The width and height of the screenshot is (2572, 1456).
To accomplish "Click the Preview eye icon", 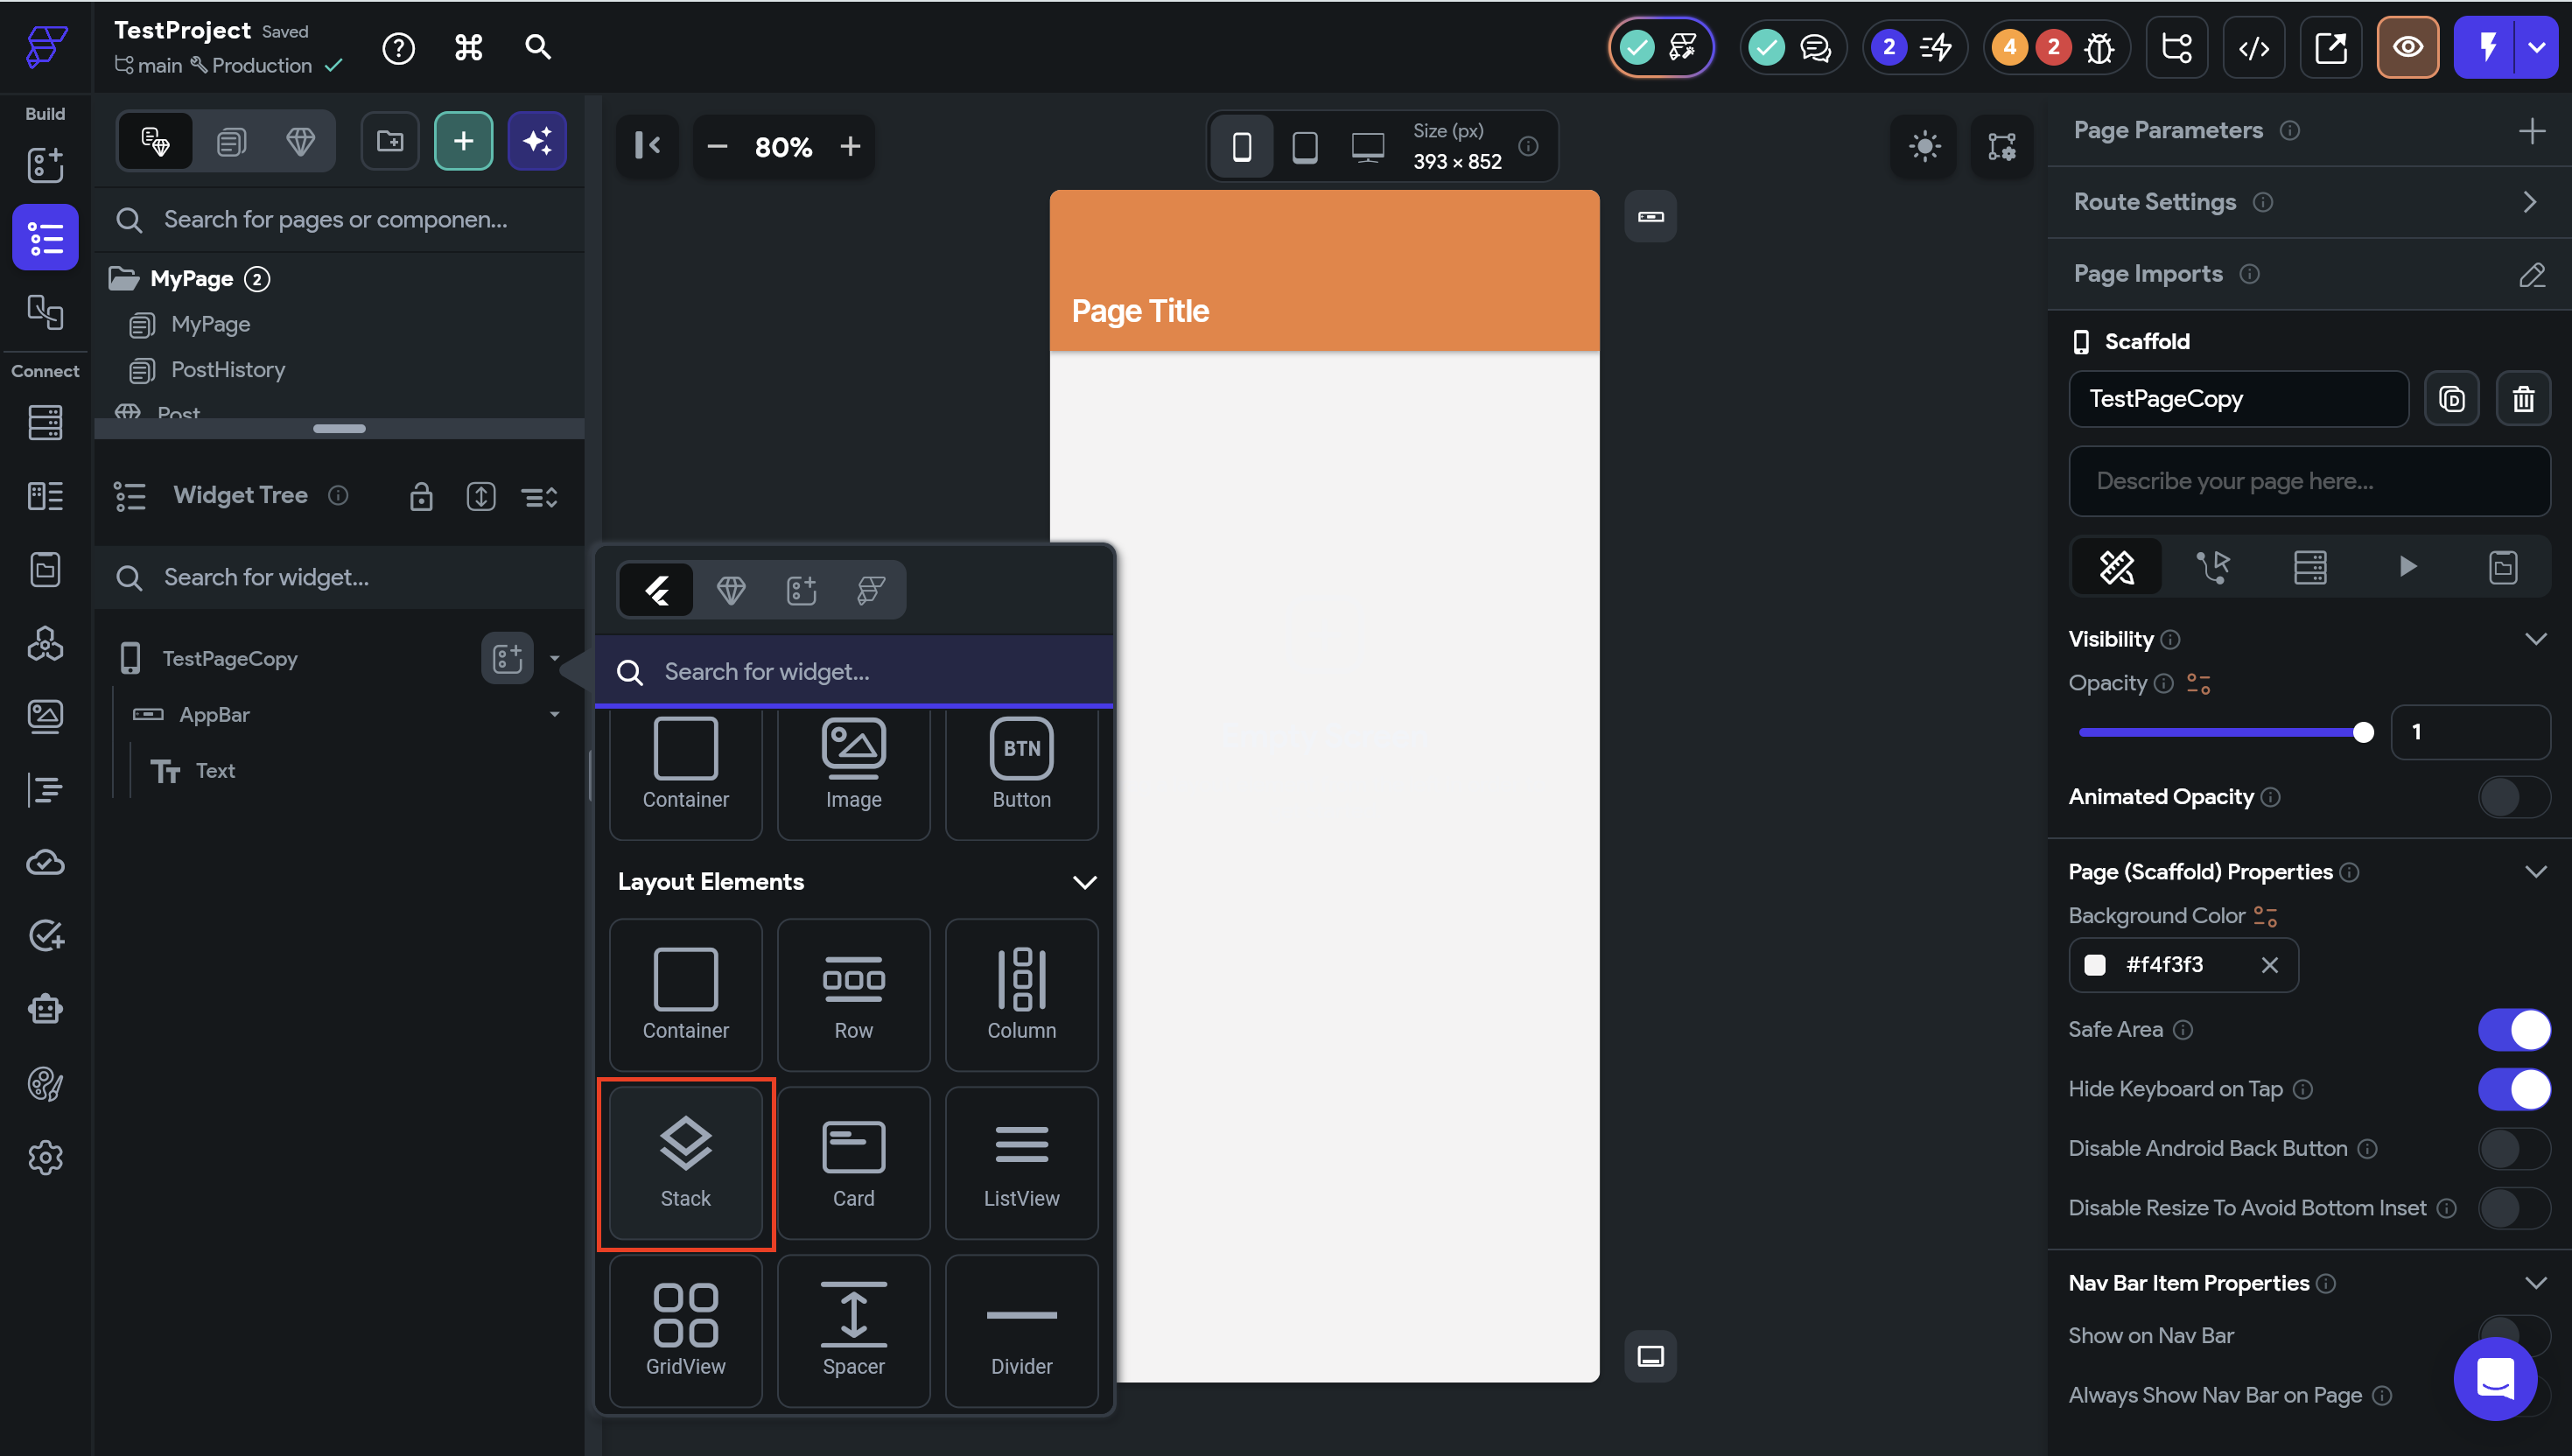I will (2407, 47).
